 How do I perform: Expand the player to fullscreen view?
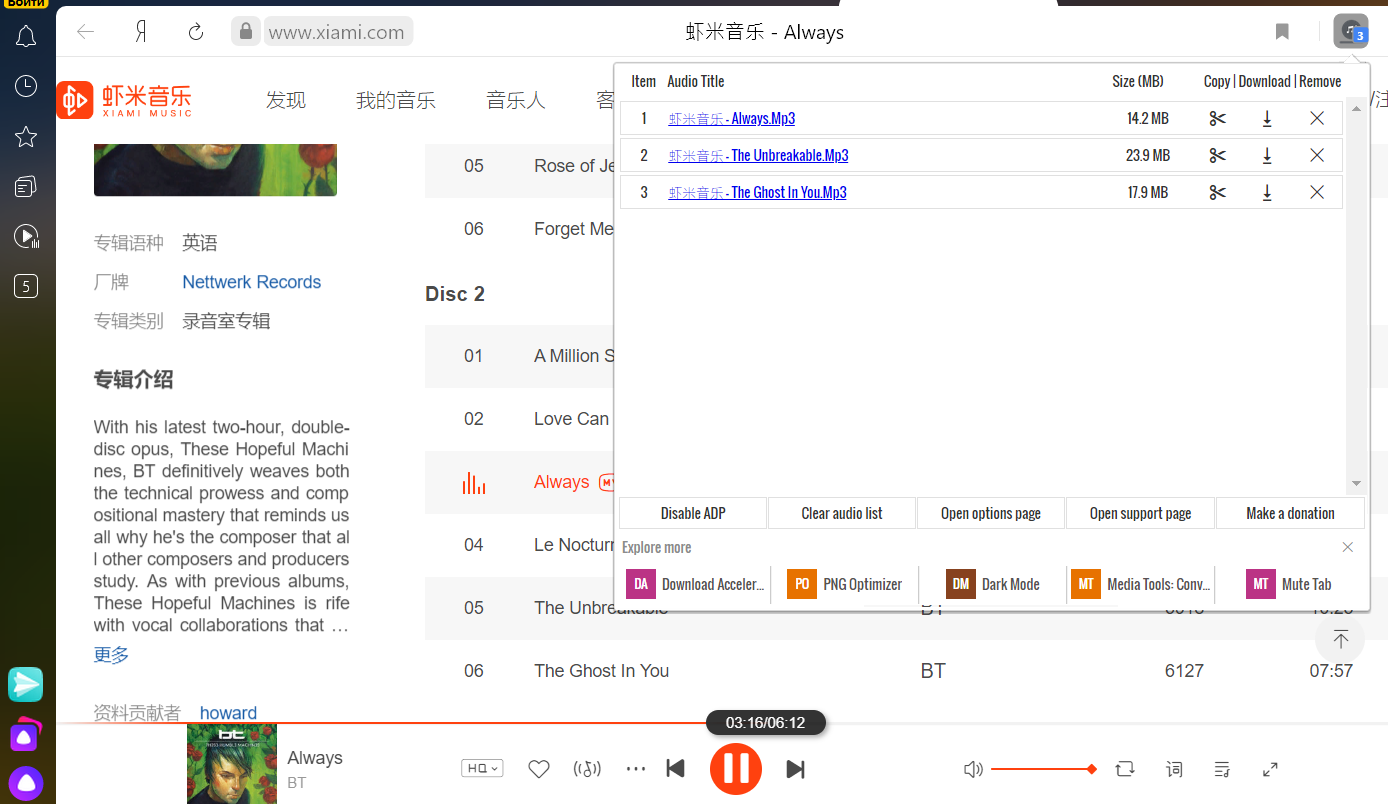click(x=1270, y=769)
